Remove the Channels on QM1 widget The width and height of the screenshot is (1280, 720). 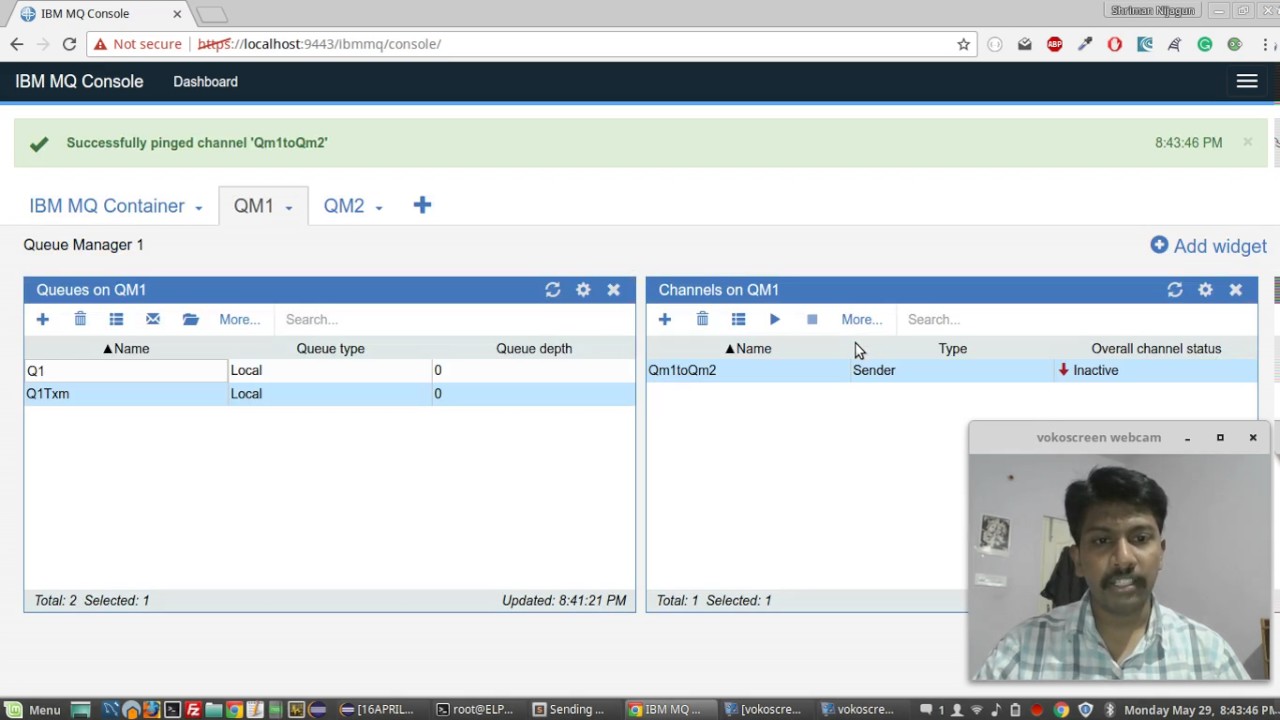click(x=1236, y=290)
